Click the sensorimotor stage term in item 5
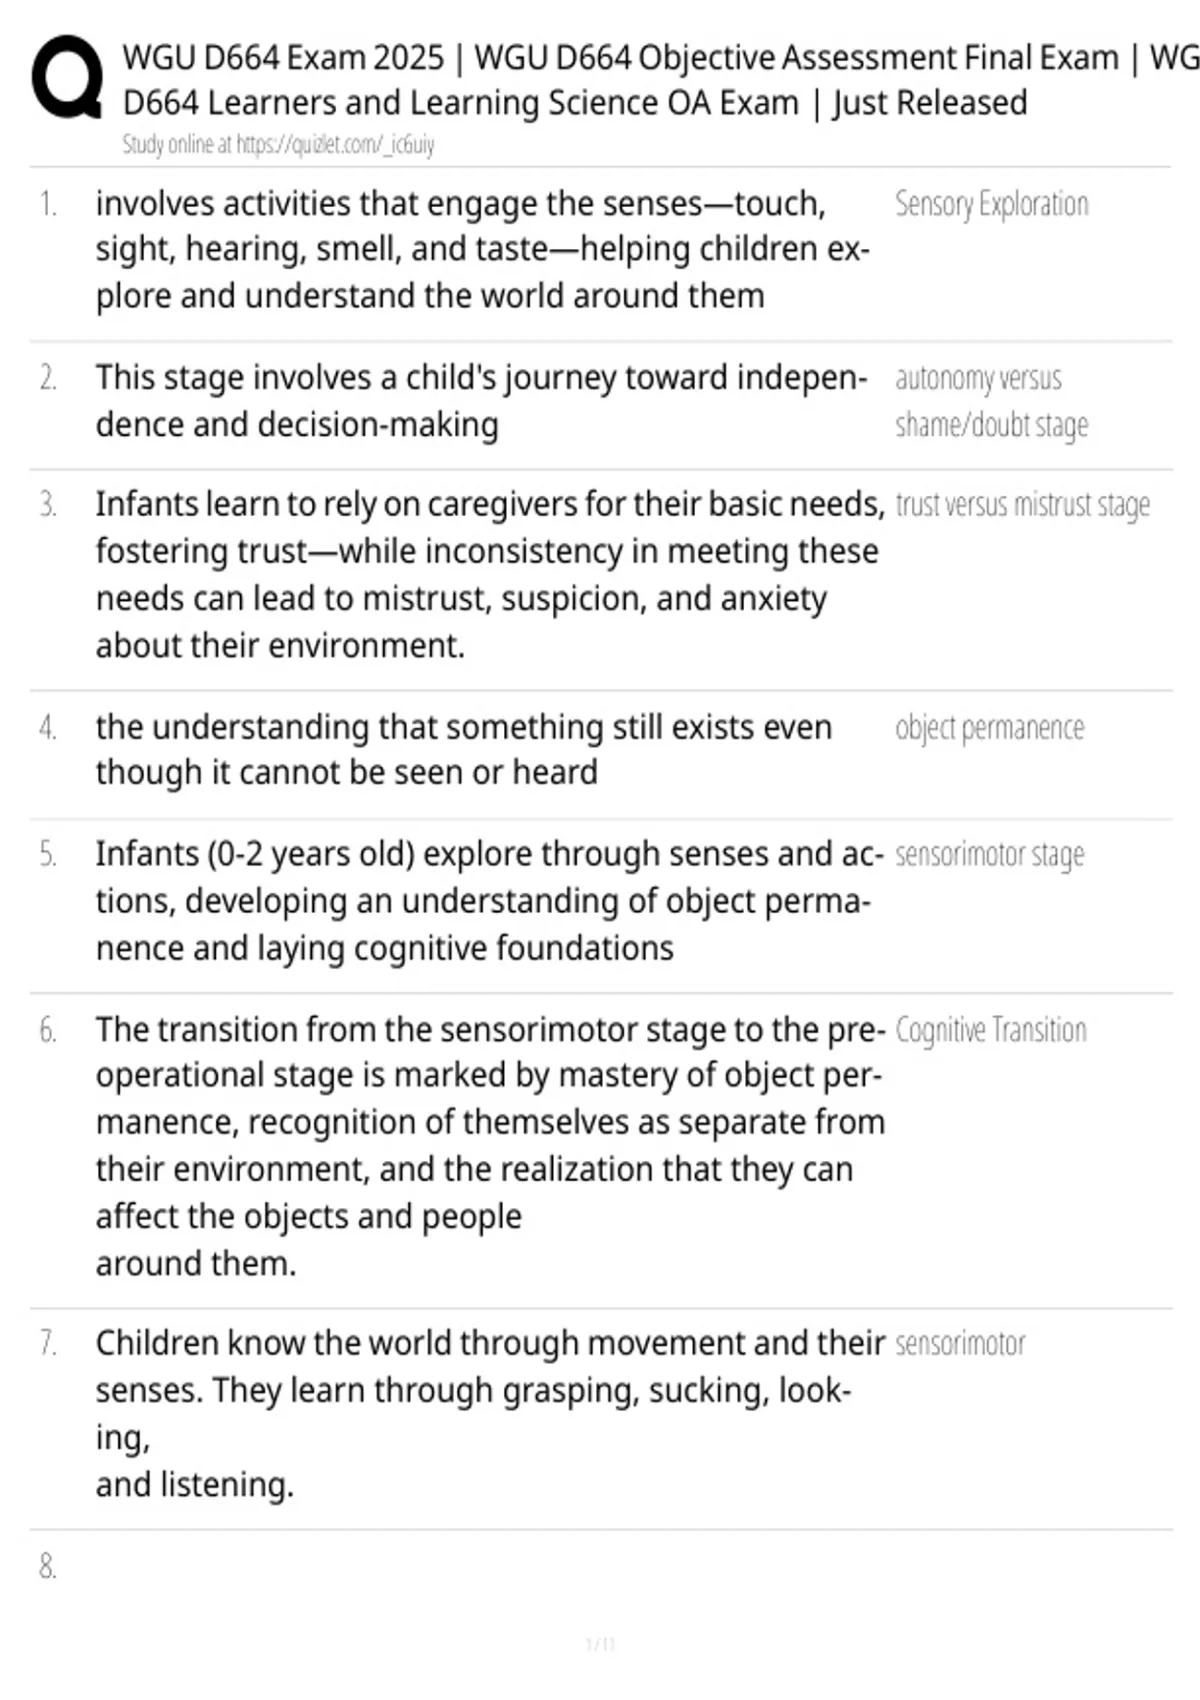Viewport: 1200px width, 1700px height. point(990,855)
